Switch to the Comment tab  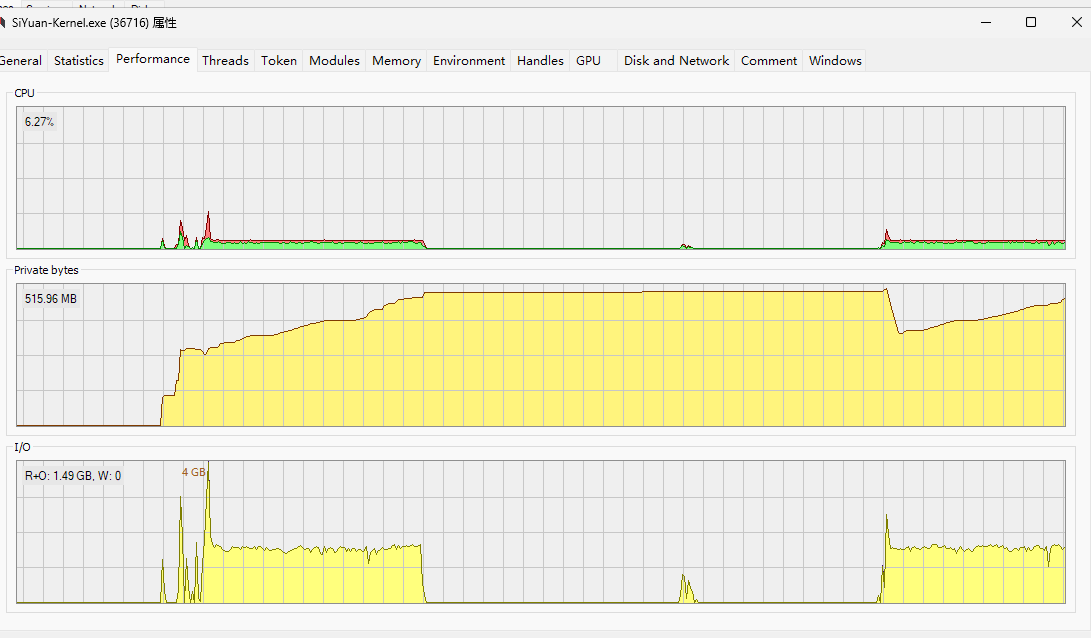[x=769, y=61]
